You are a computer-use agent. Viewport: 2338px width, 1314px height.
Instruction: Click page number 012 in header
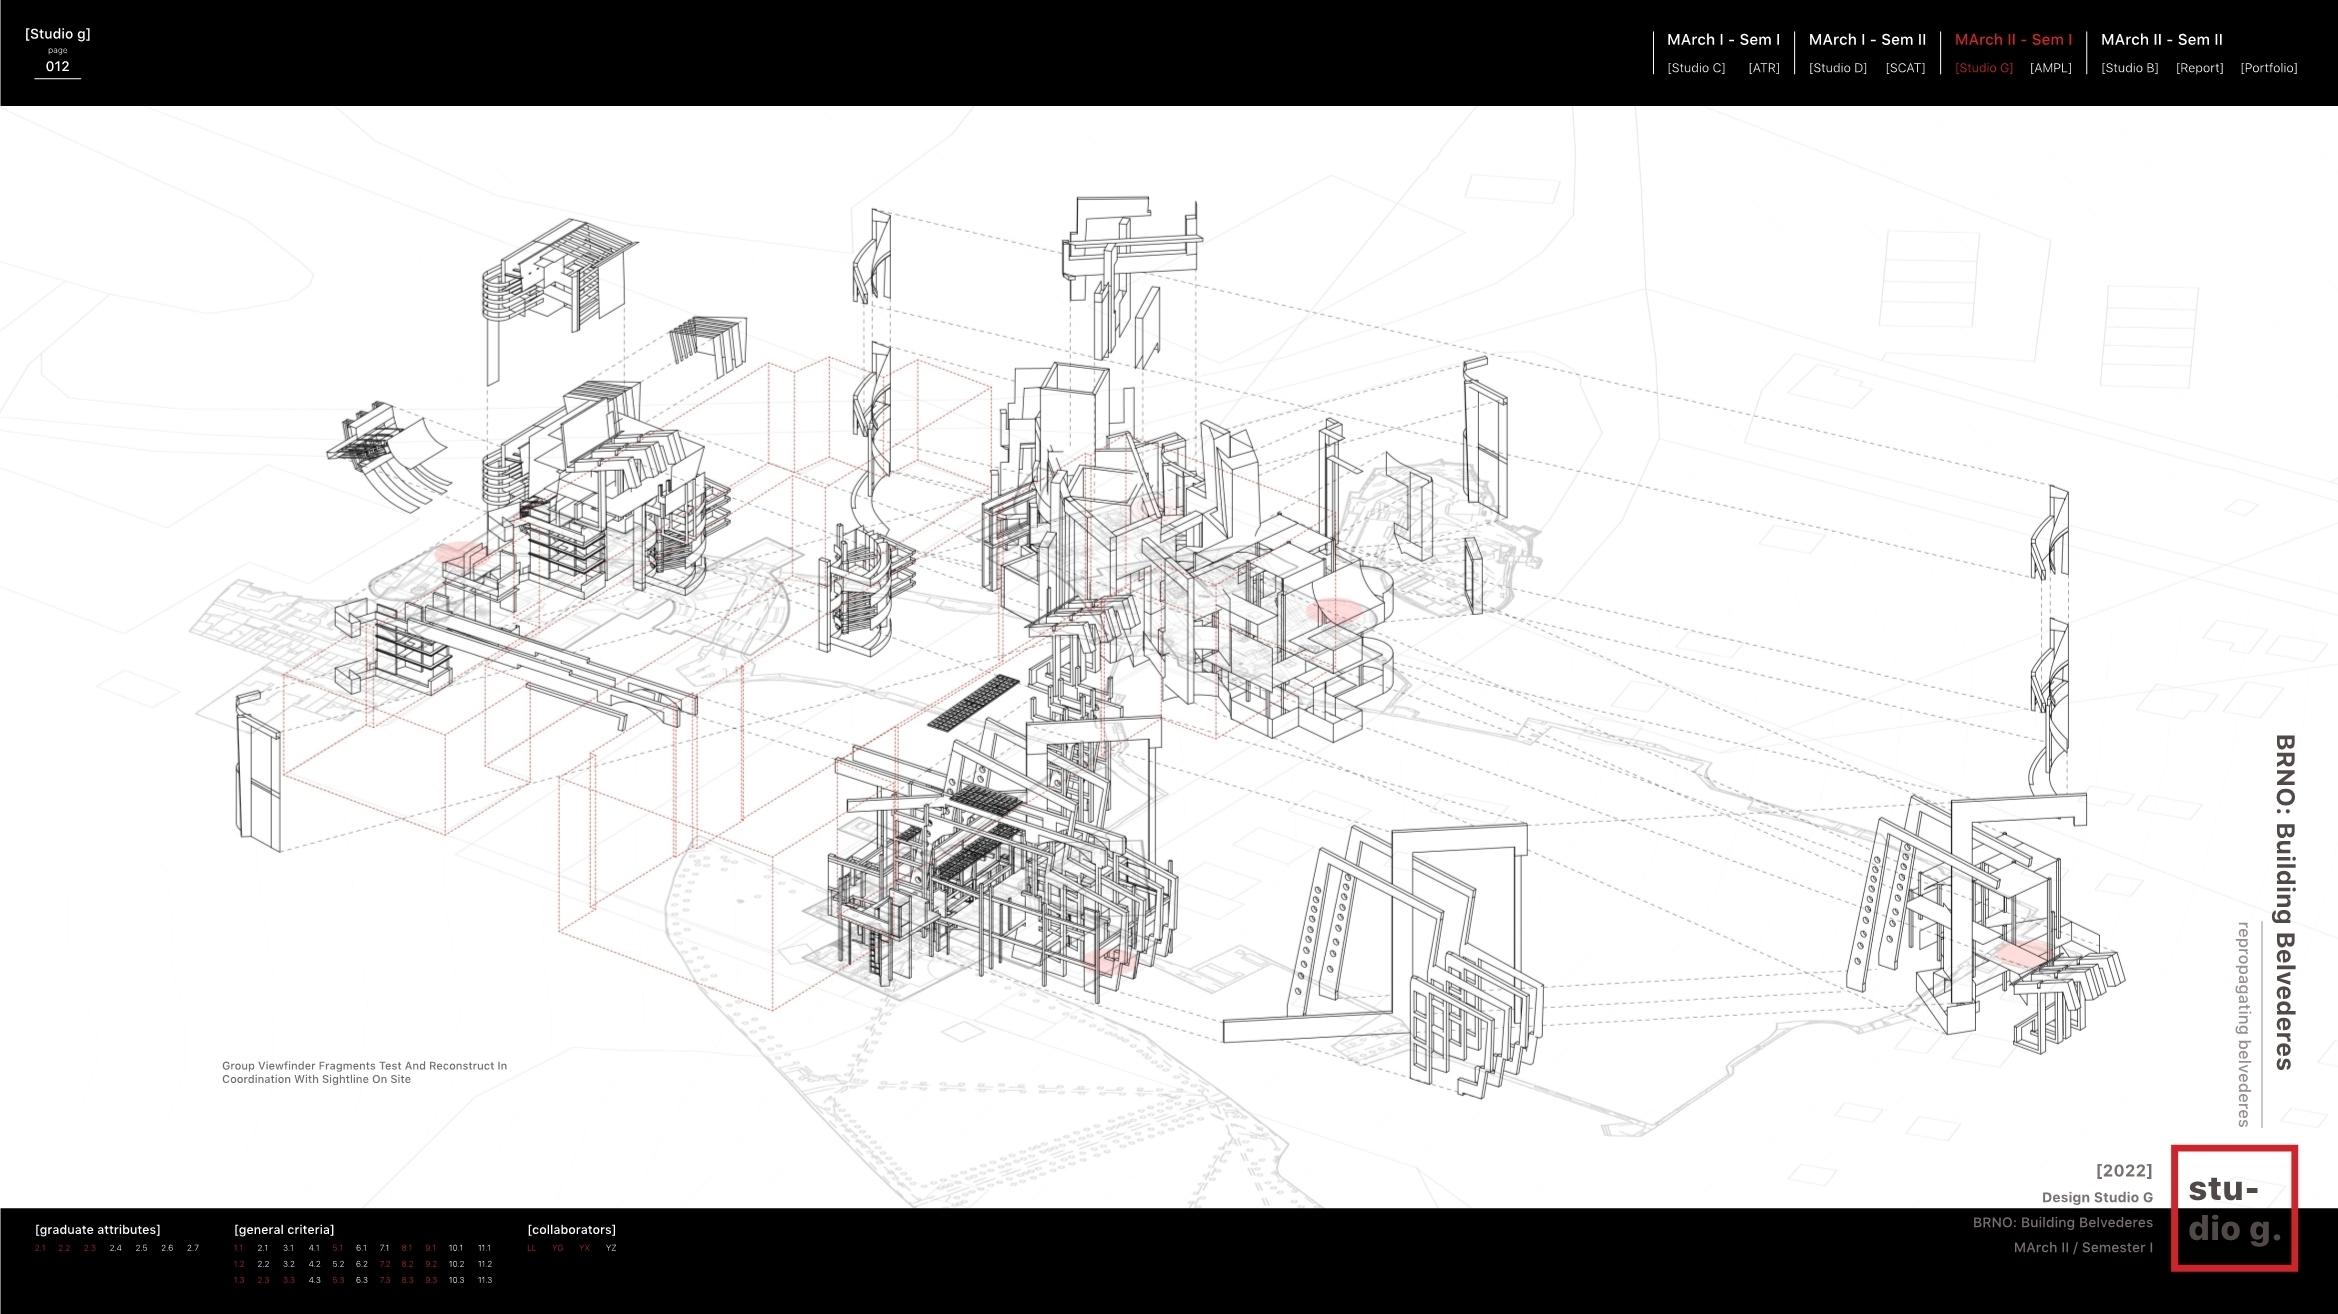57,67
